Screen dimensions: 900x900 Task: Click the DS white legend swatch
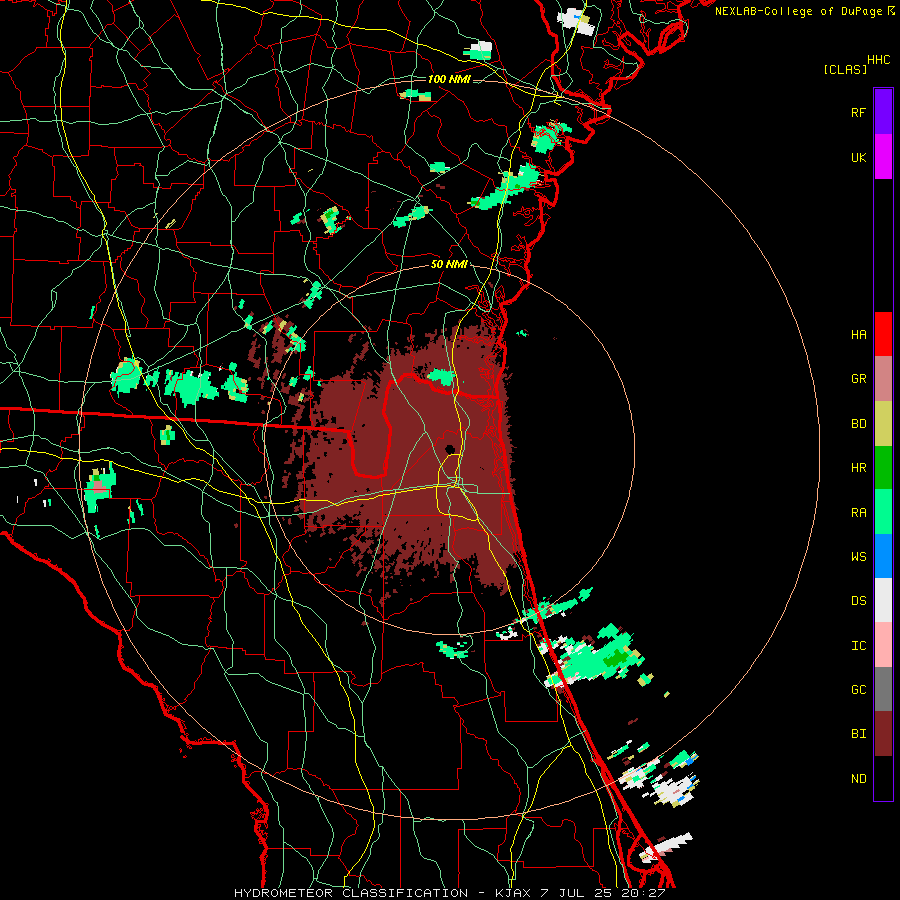[883, 600]
